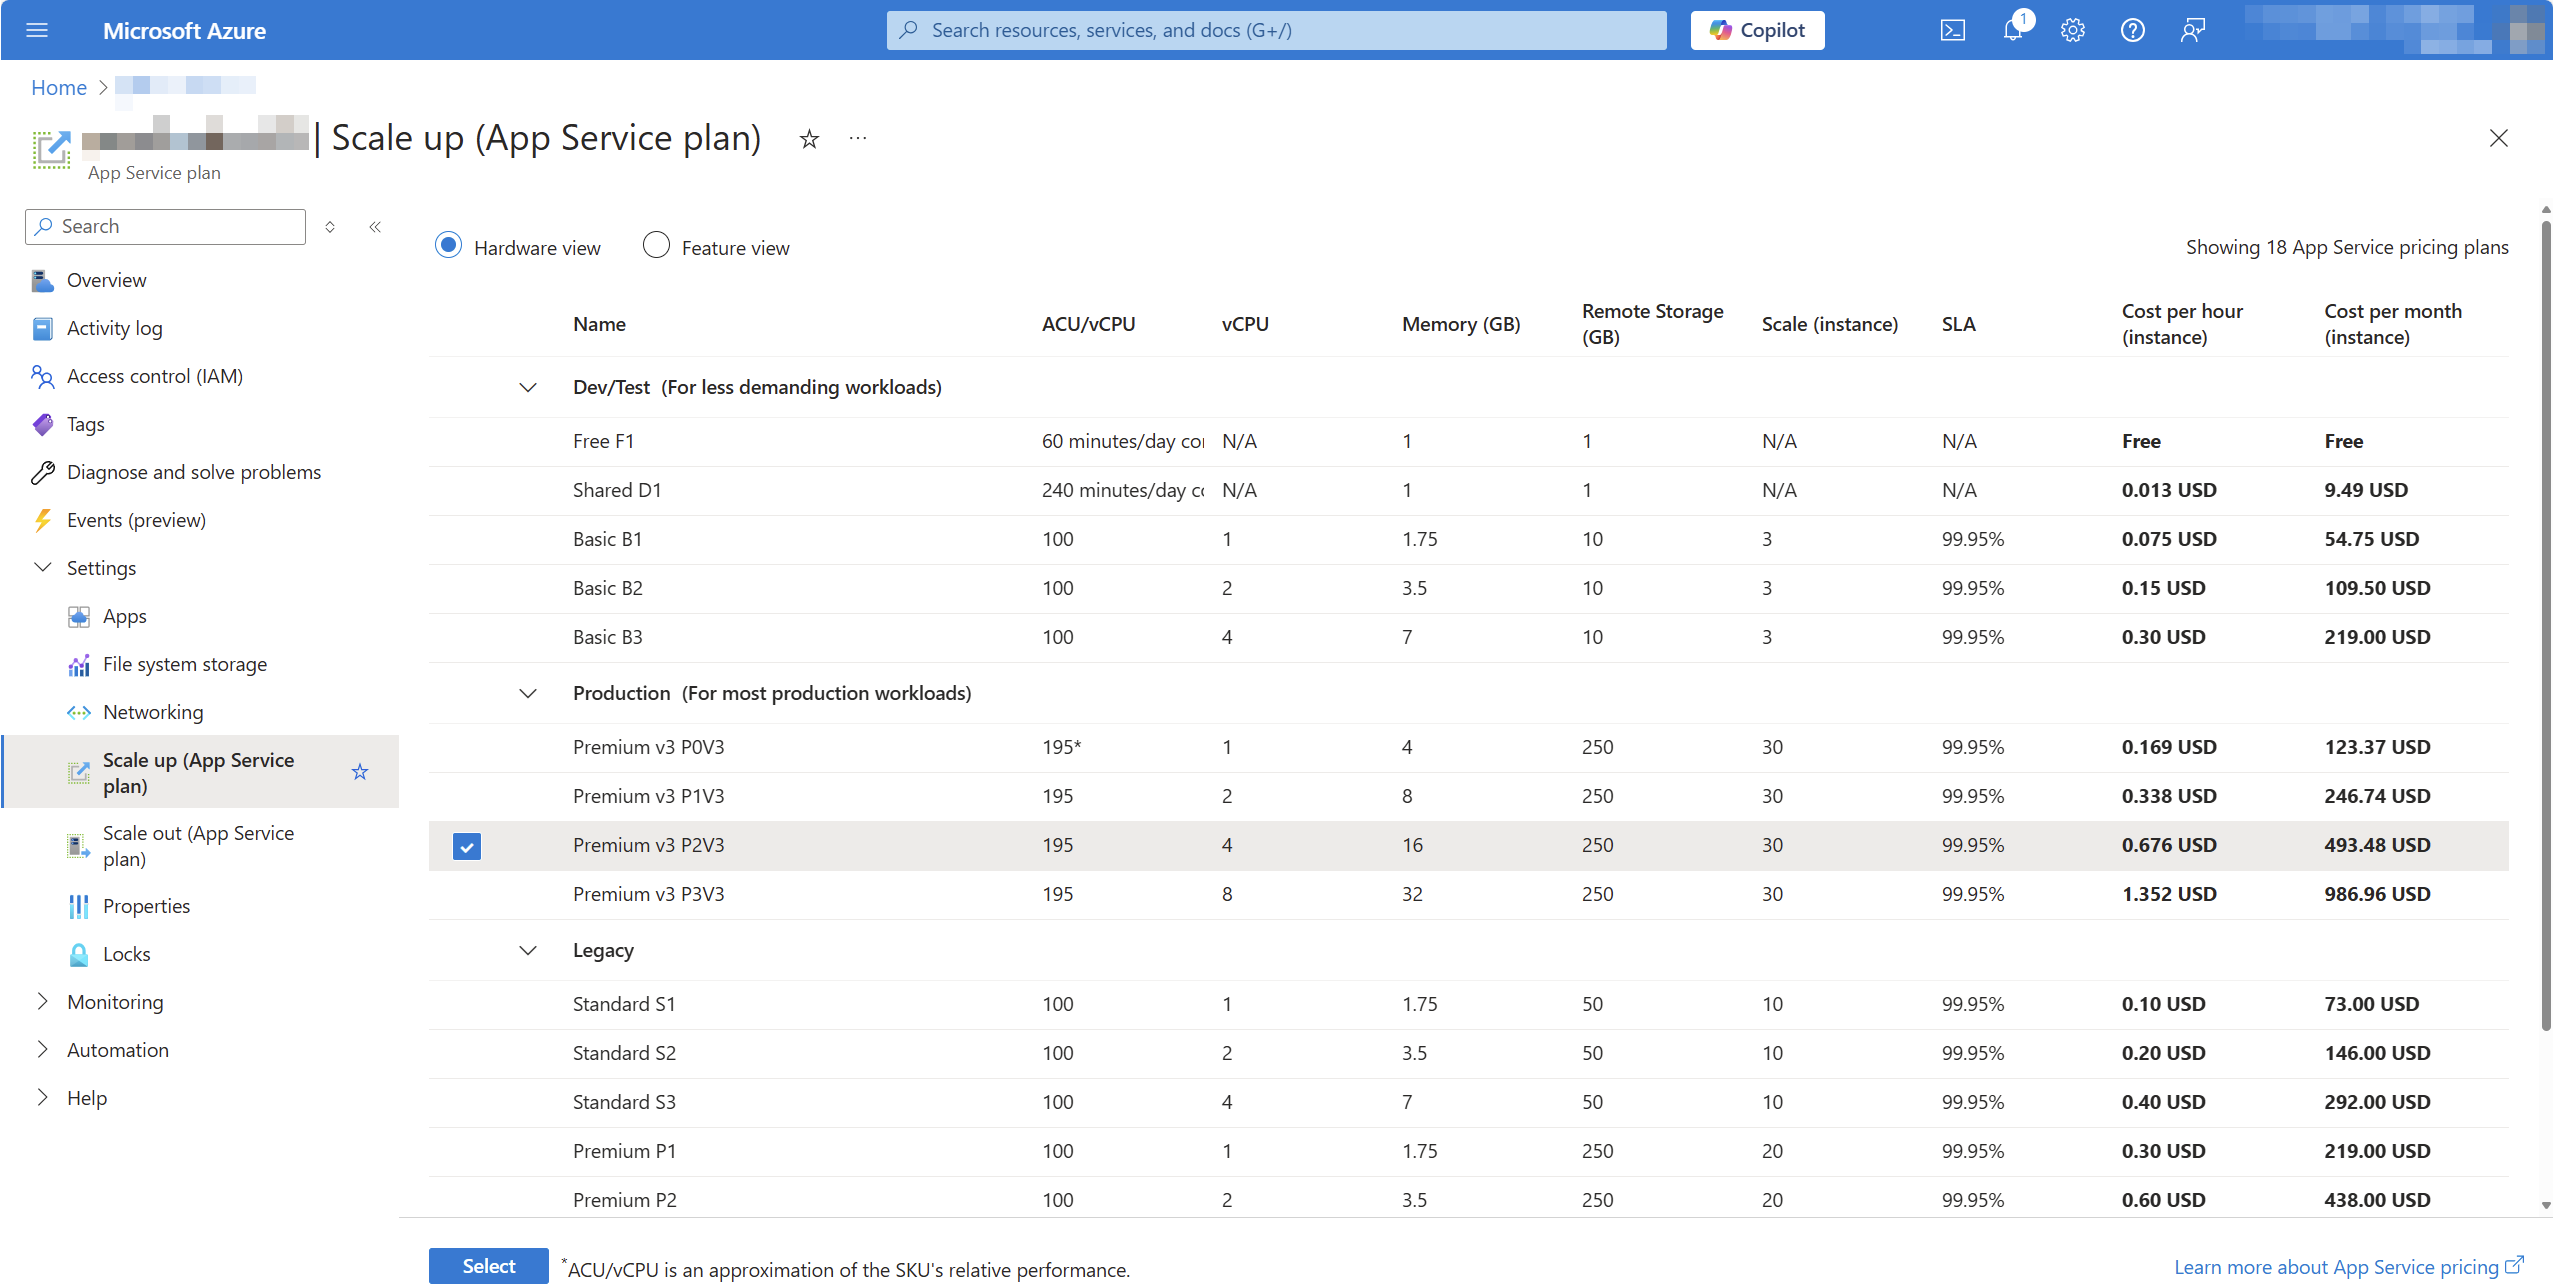
Task: Toggle the favorite star beside Scale up menu item
Action: coord(360,772)
